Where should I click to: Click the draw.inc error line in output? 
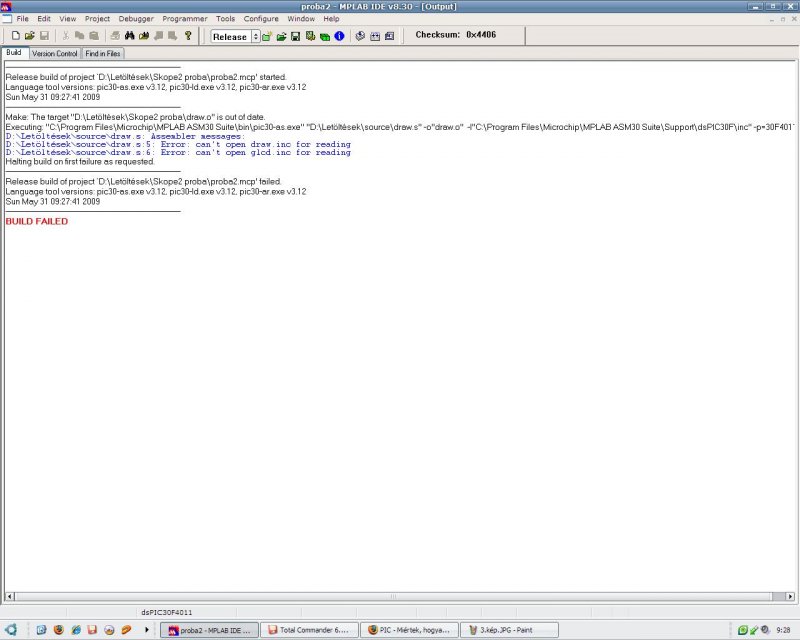pos(178,144)
